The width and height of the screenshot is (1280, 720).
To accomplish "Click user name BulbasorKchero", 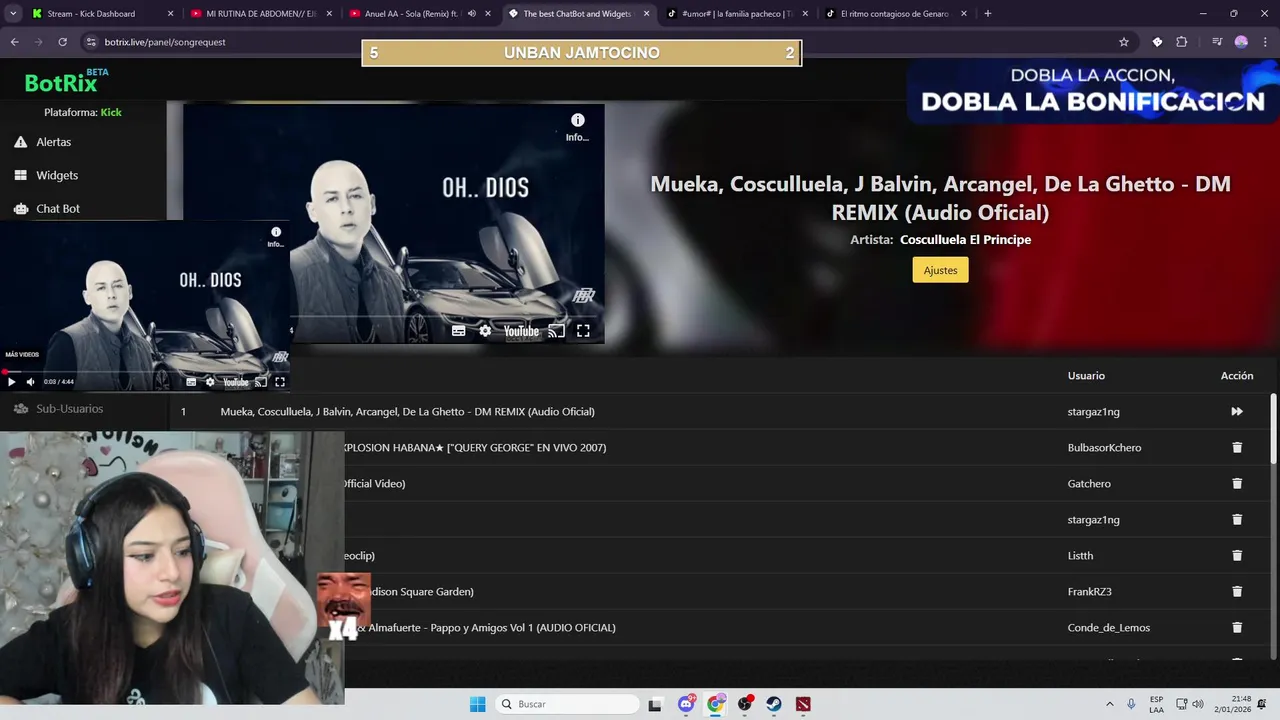I will pyautogui.click(x=1104, y=447).
